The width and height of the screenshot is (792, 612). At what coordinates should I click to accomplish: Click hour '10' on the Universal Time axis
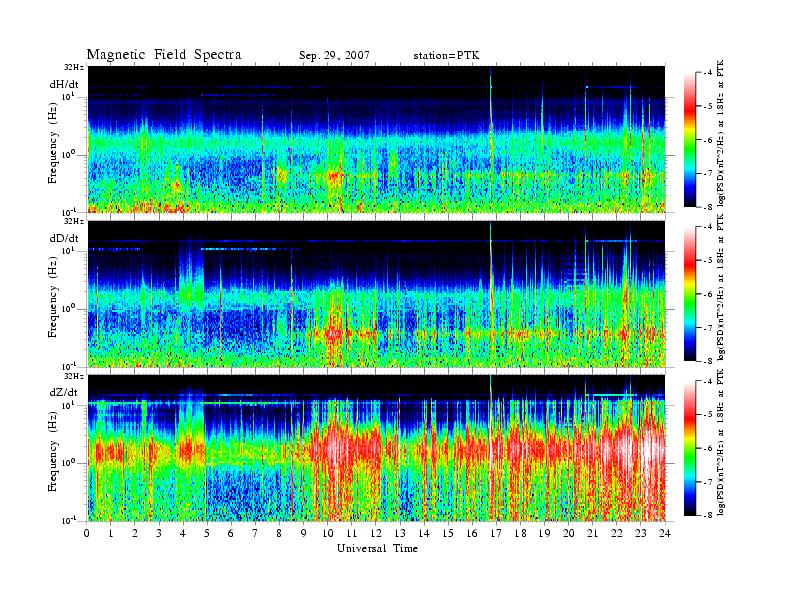pyautogui.click(x=328, y=533)
